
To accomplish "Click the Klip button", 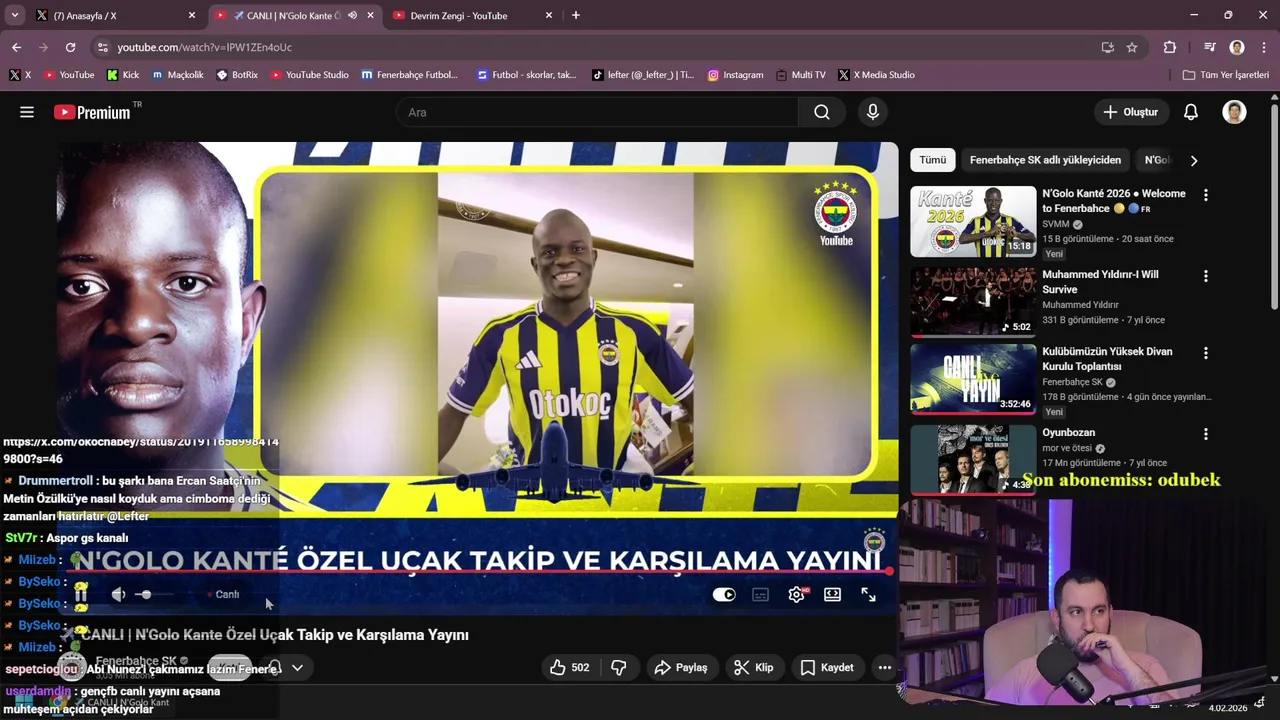I will [753, 667].
